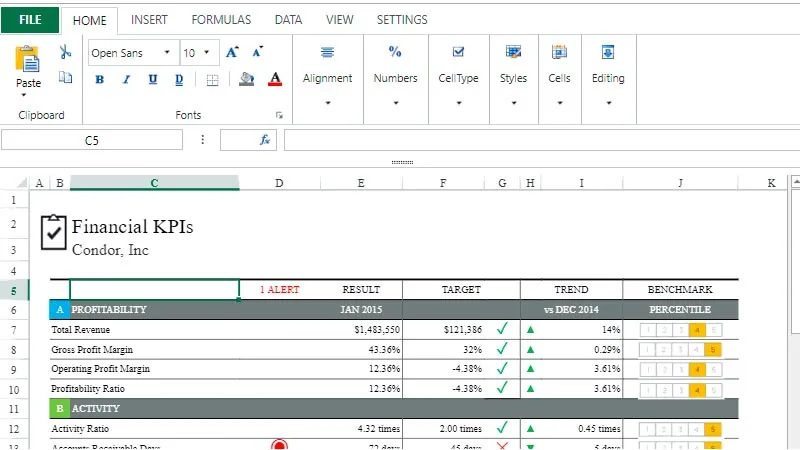800x450 pixels.
Task: Switch to the FORMULAS tab
Action: point(221,20)
